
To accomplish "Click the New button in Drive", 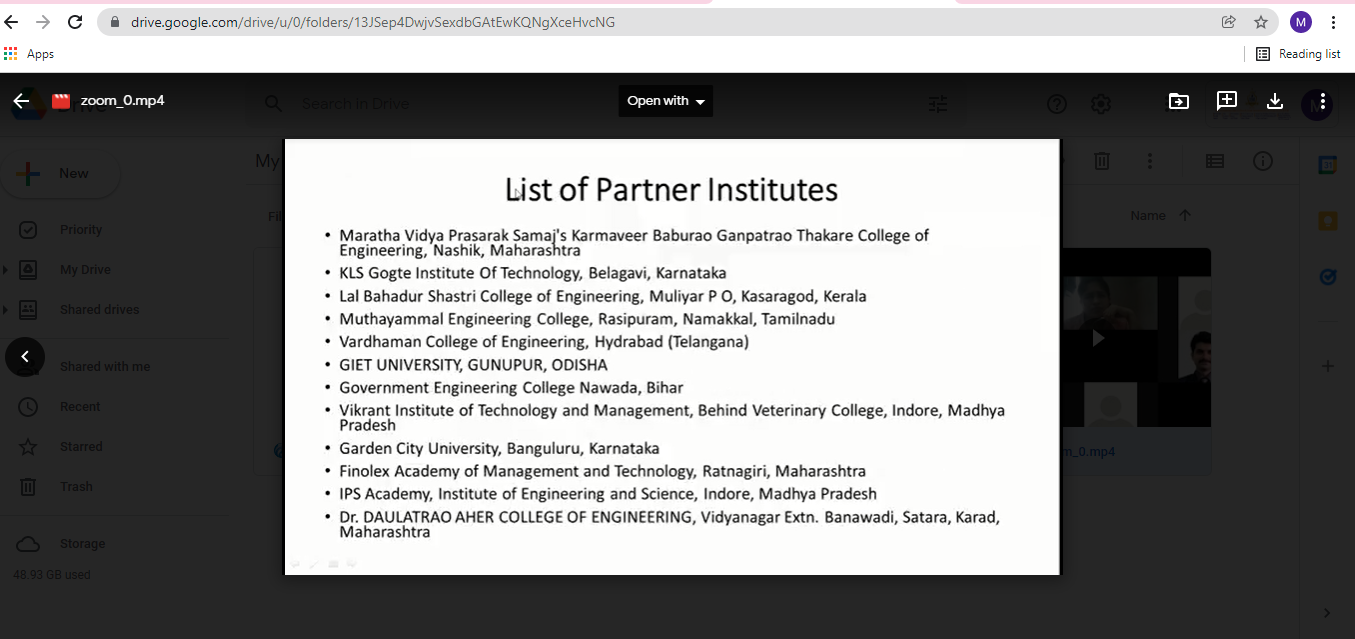I will click(x=61, y=174).
